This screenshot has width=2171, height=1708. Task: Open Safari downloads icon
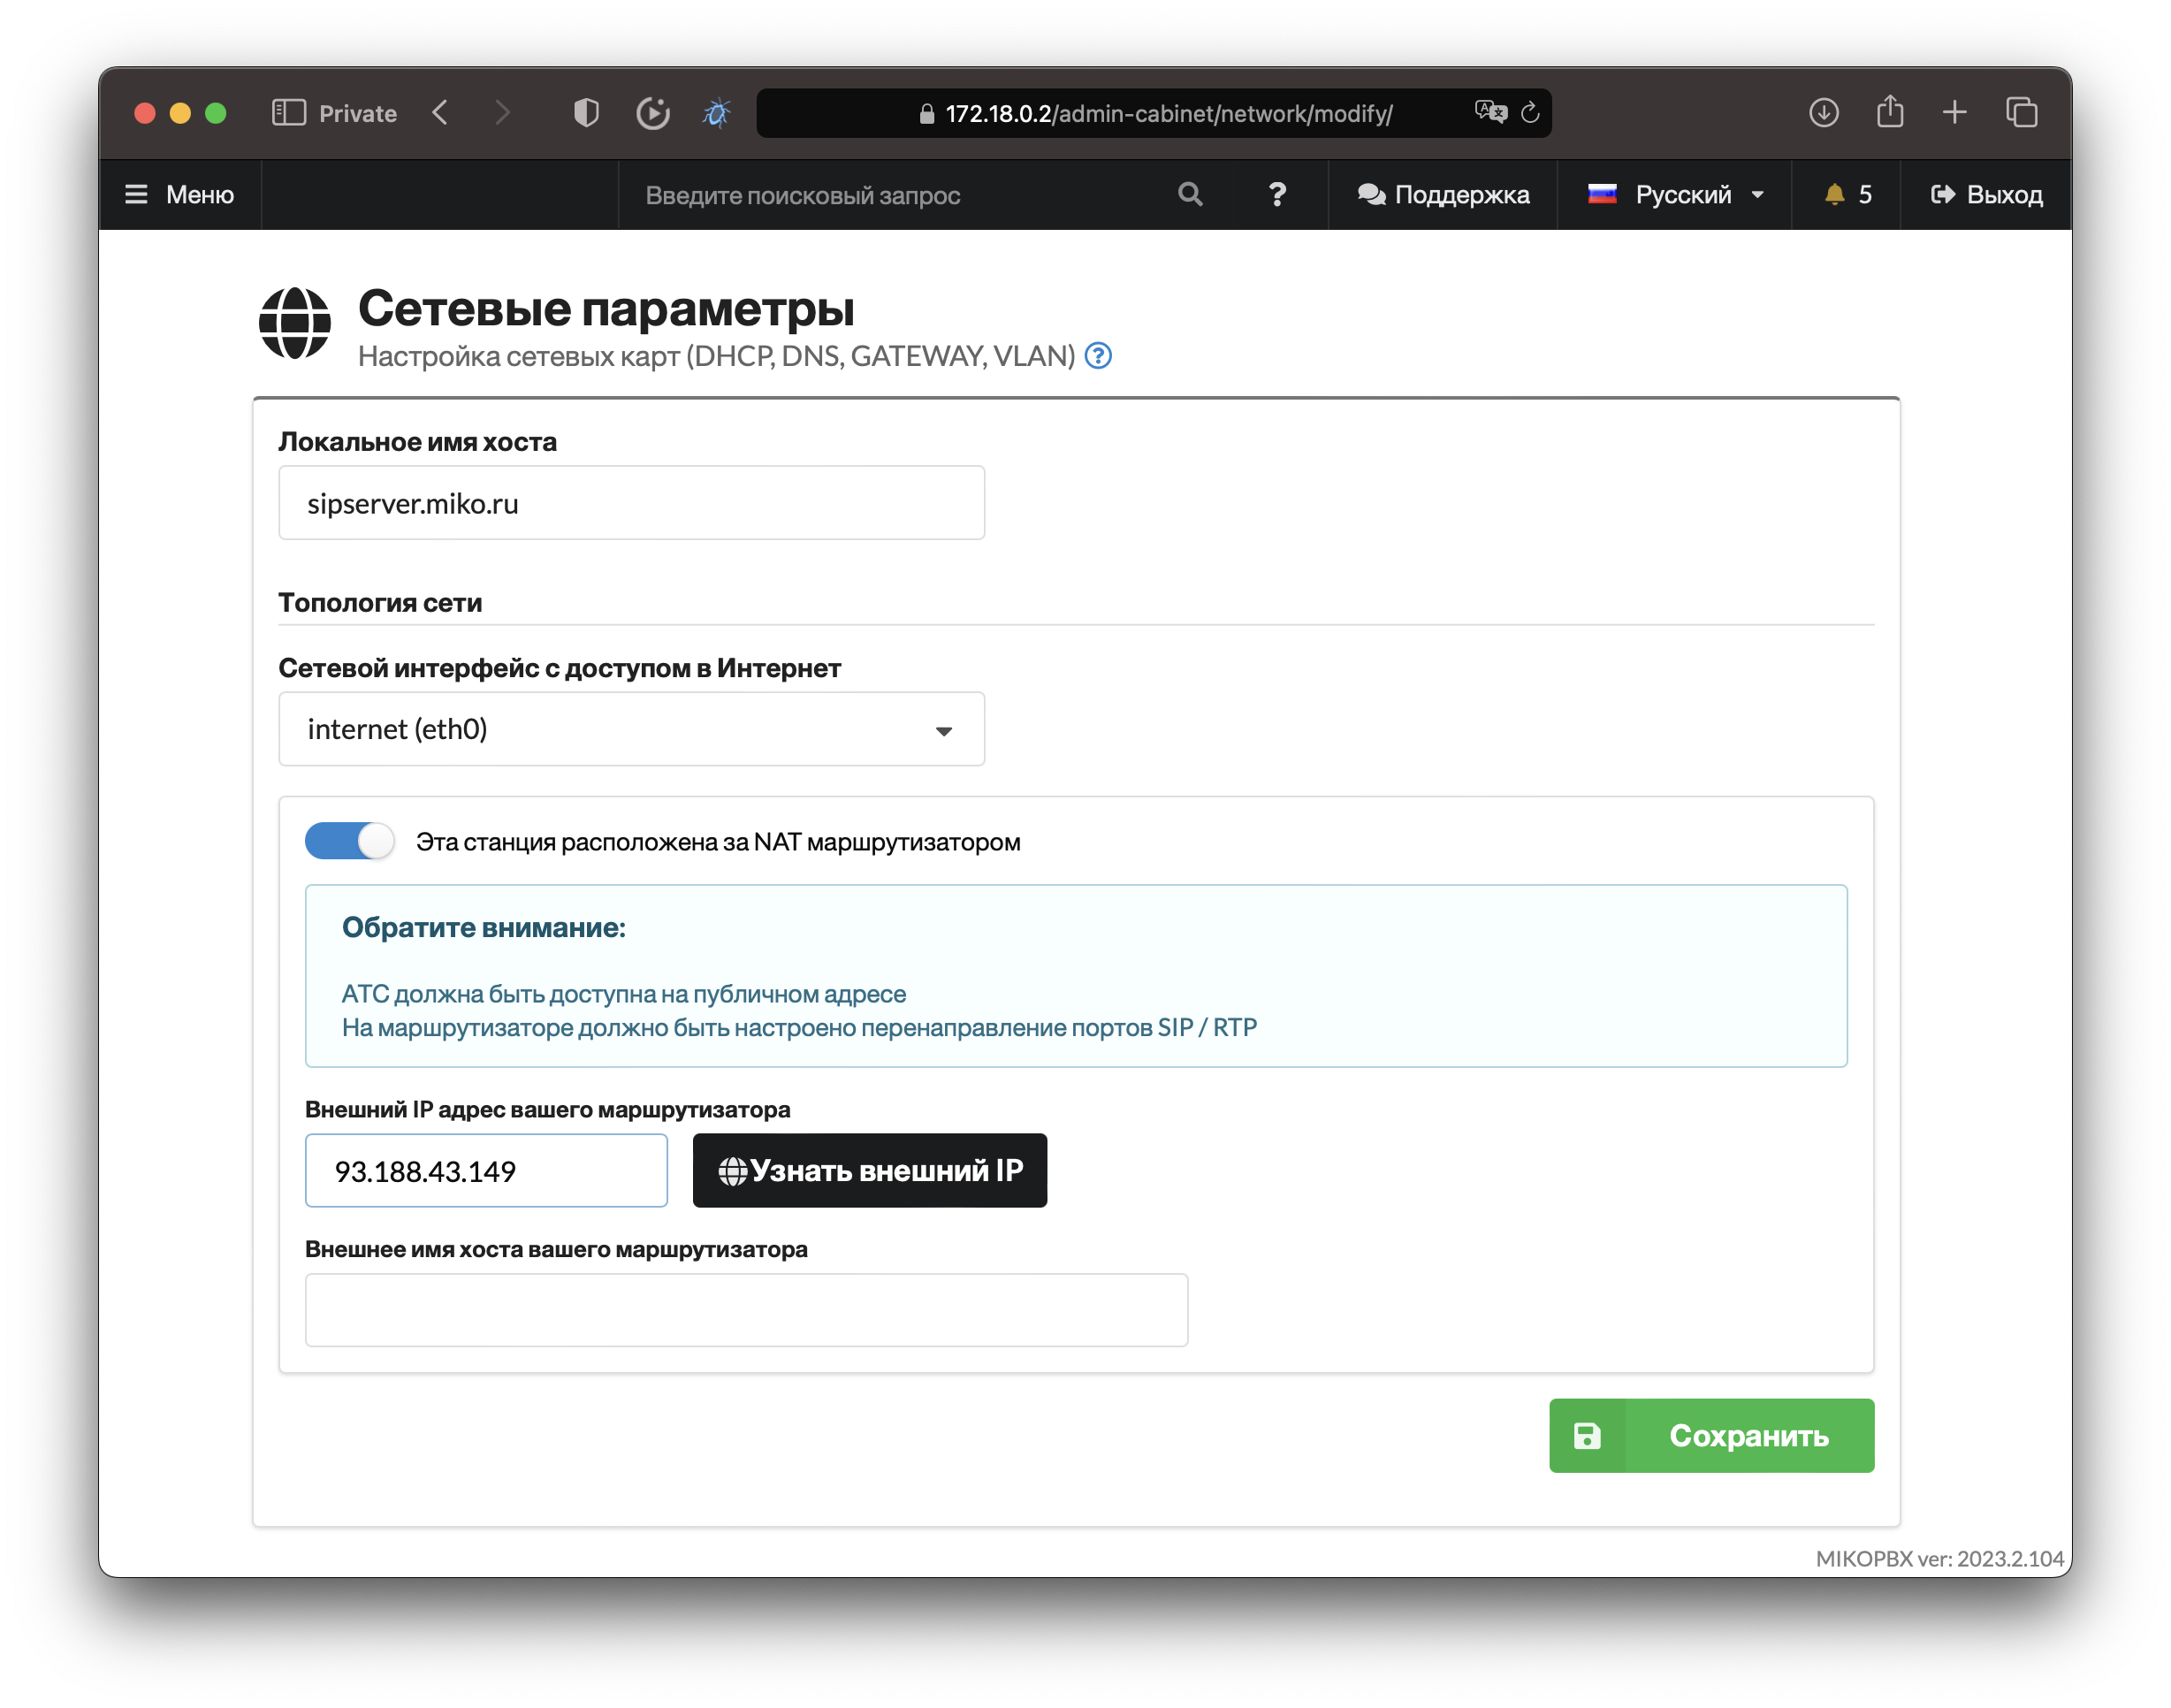[1823, 112]
